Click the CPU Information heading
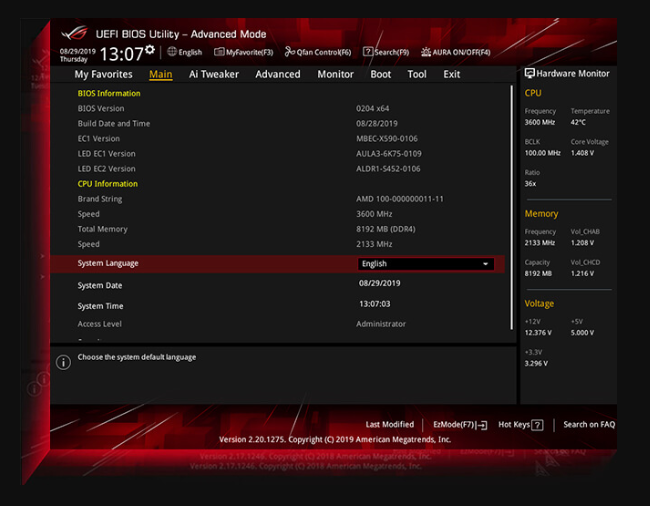650x506 pixels. point(108,184)
